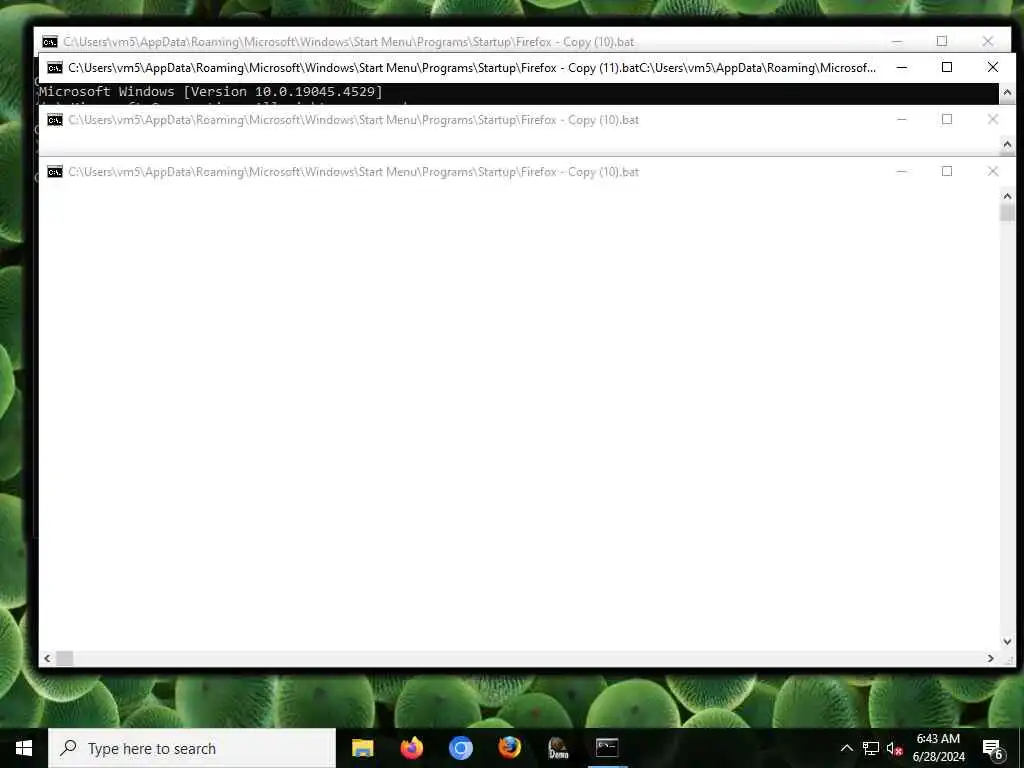The image size is (1024, 768).
Task: Select the Copy (11).bat window title bar
Action: [472, 68]
